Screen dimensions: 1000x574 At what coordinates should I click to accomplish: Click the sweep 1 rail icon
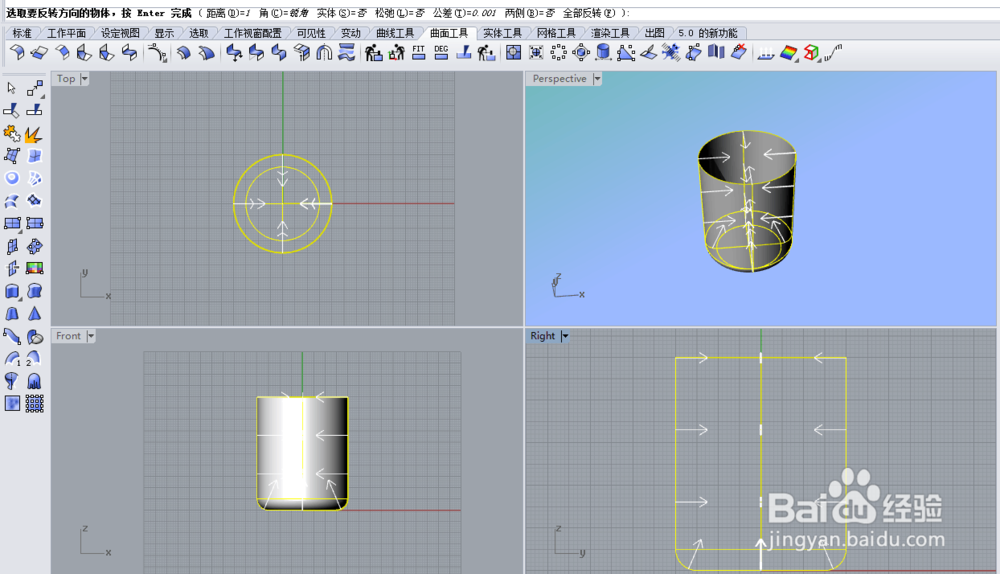[x=12, y=359]
